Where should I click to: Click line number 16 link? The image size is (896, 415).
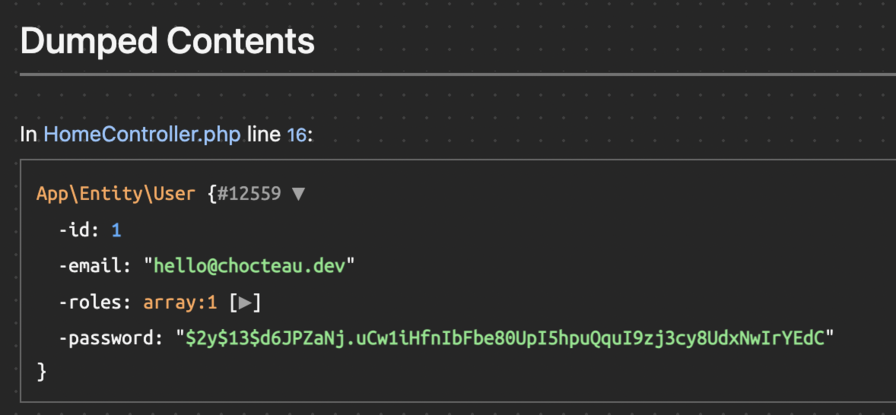tap(296, 134)
